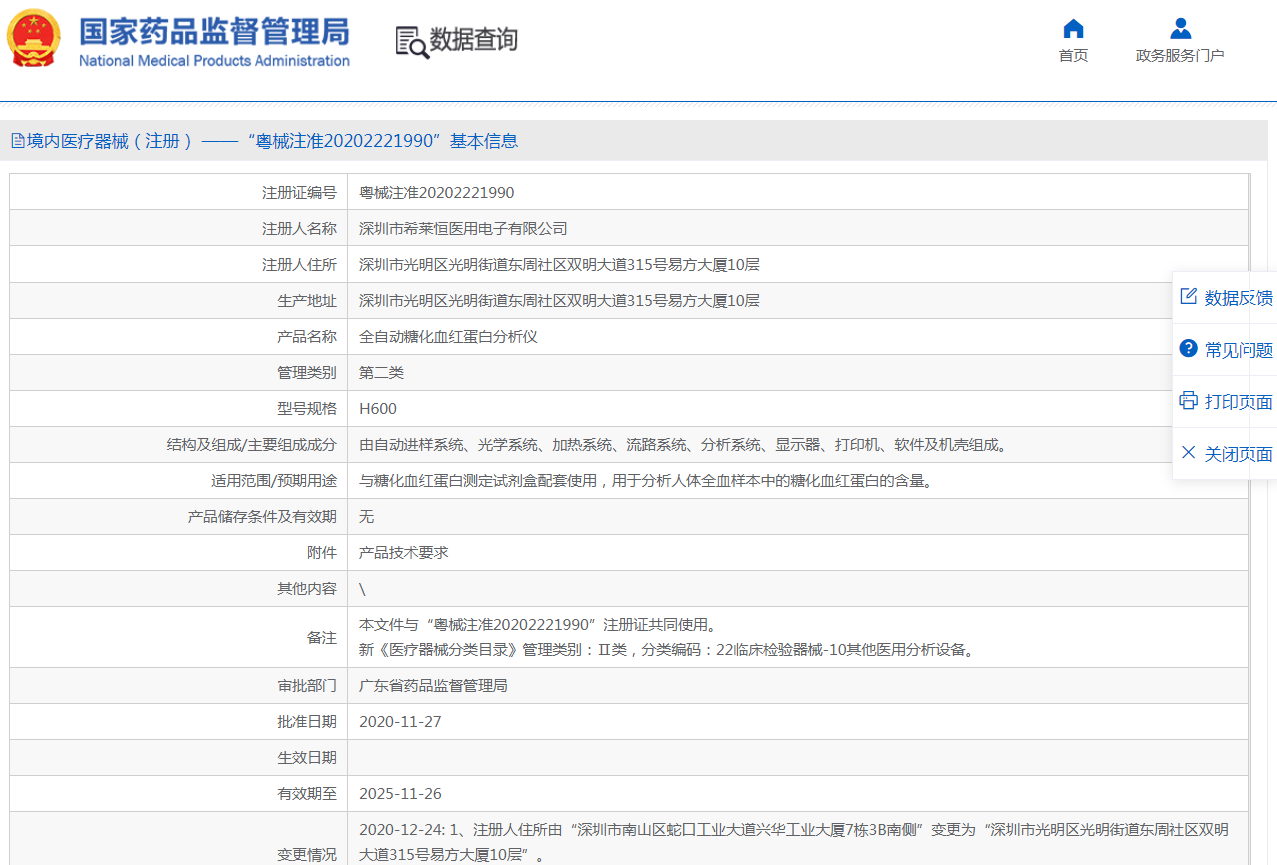Click the 型号规格 row label
Image resolution: width=1277 pixels, height=865 pixels.
point(307,408)
